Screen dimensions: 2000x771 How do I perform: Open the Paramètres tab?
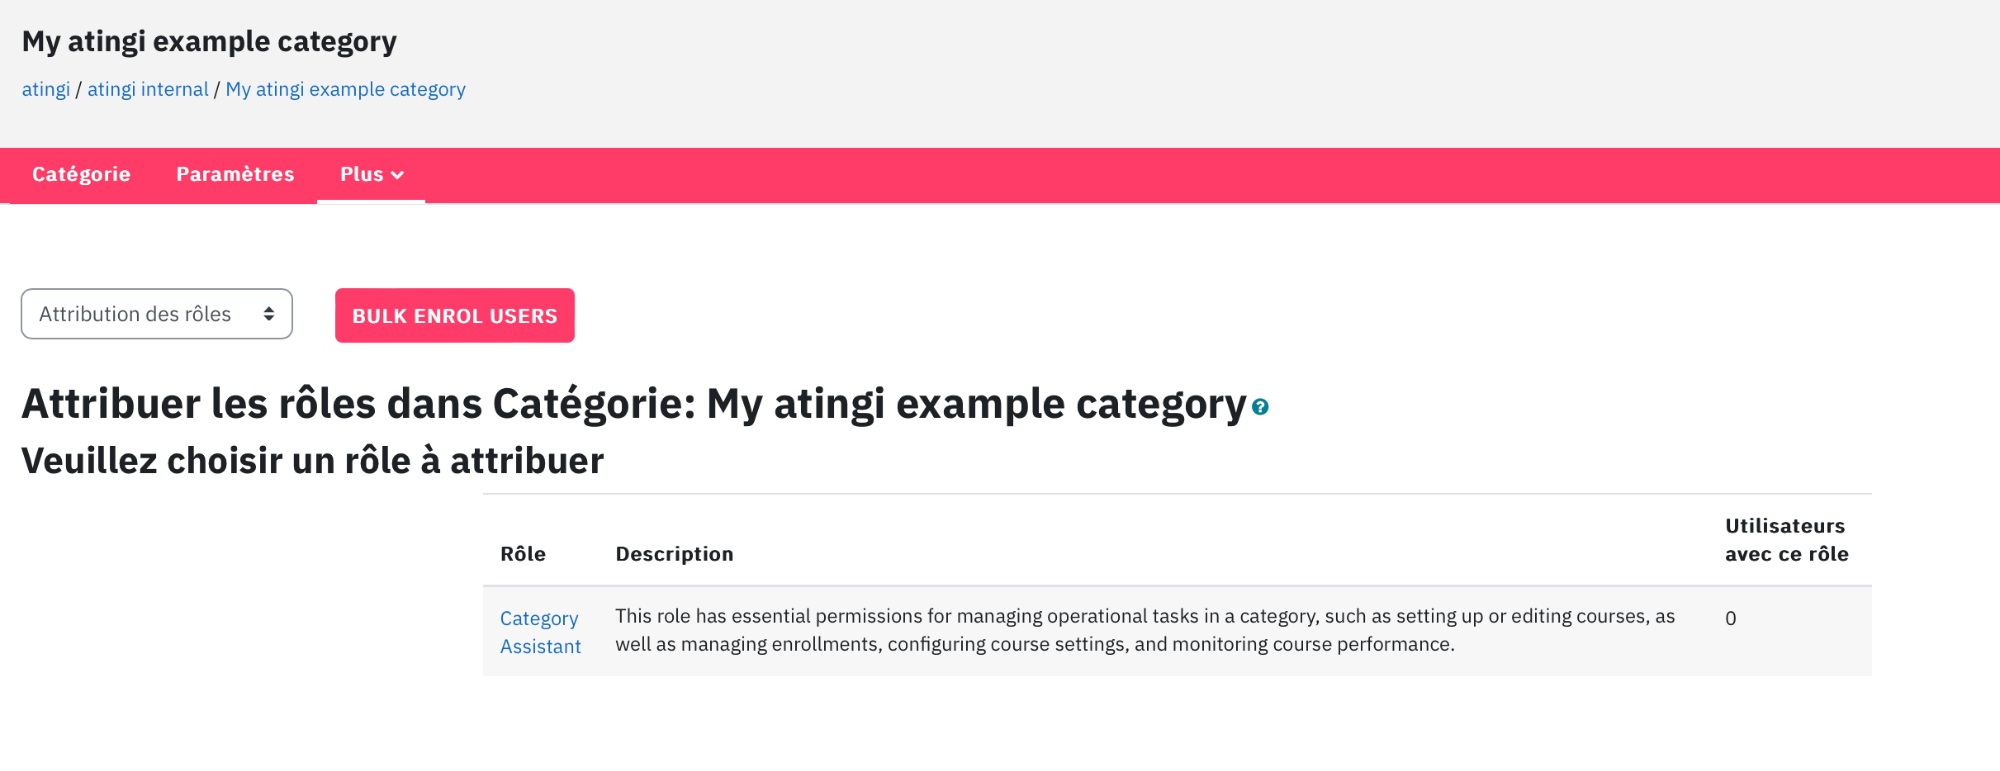[235, 174]
